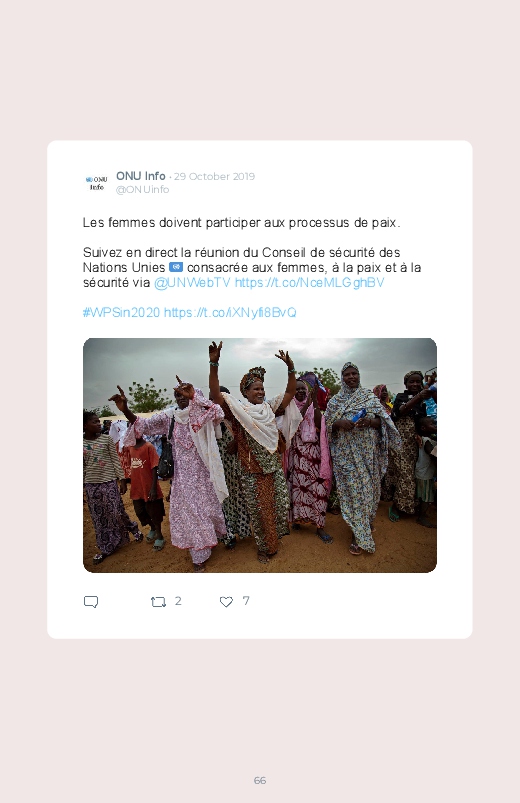The width and height of the screenshot is (520, 803).
Task: Click the @ONUinfo handle
Action: pyautogui.click(x=142, y=189)
